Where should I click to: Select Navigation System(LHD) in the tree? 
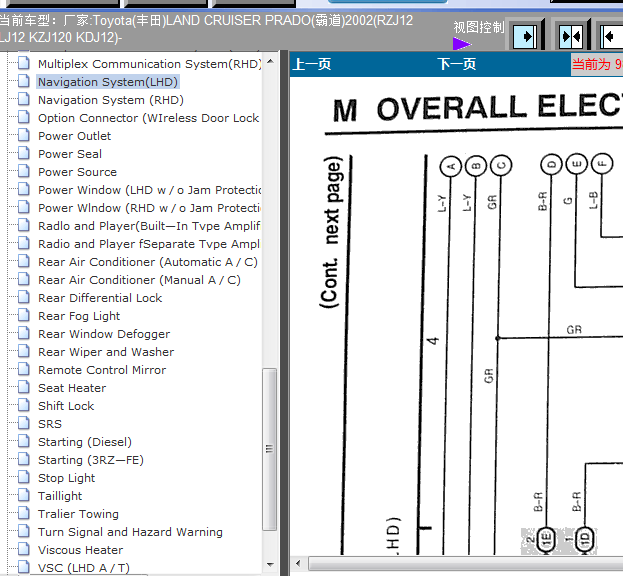[108, 82]
